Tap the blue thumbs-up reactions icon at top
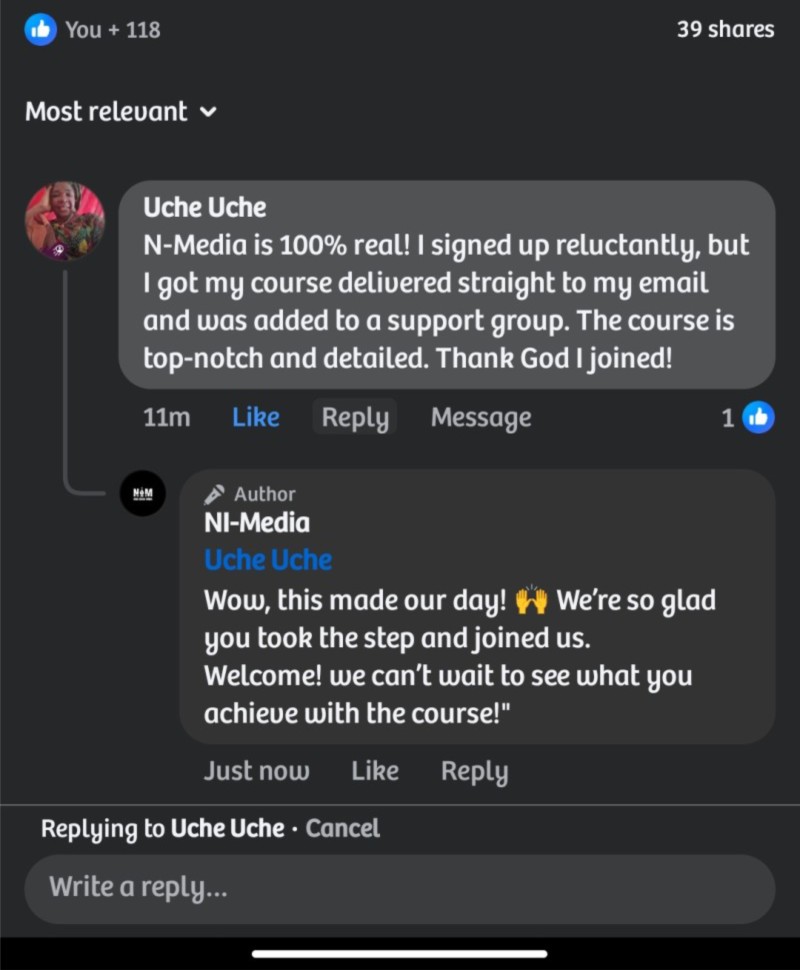The image size is (800, 970). (x=40, y=29)
